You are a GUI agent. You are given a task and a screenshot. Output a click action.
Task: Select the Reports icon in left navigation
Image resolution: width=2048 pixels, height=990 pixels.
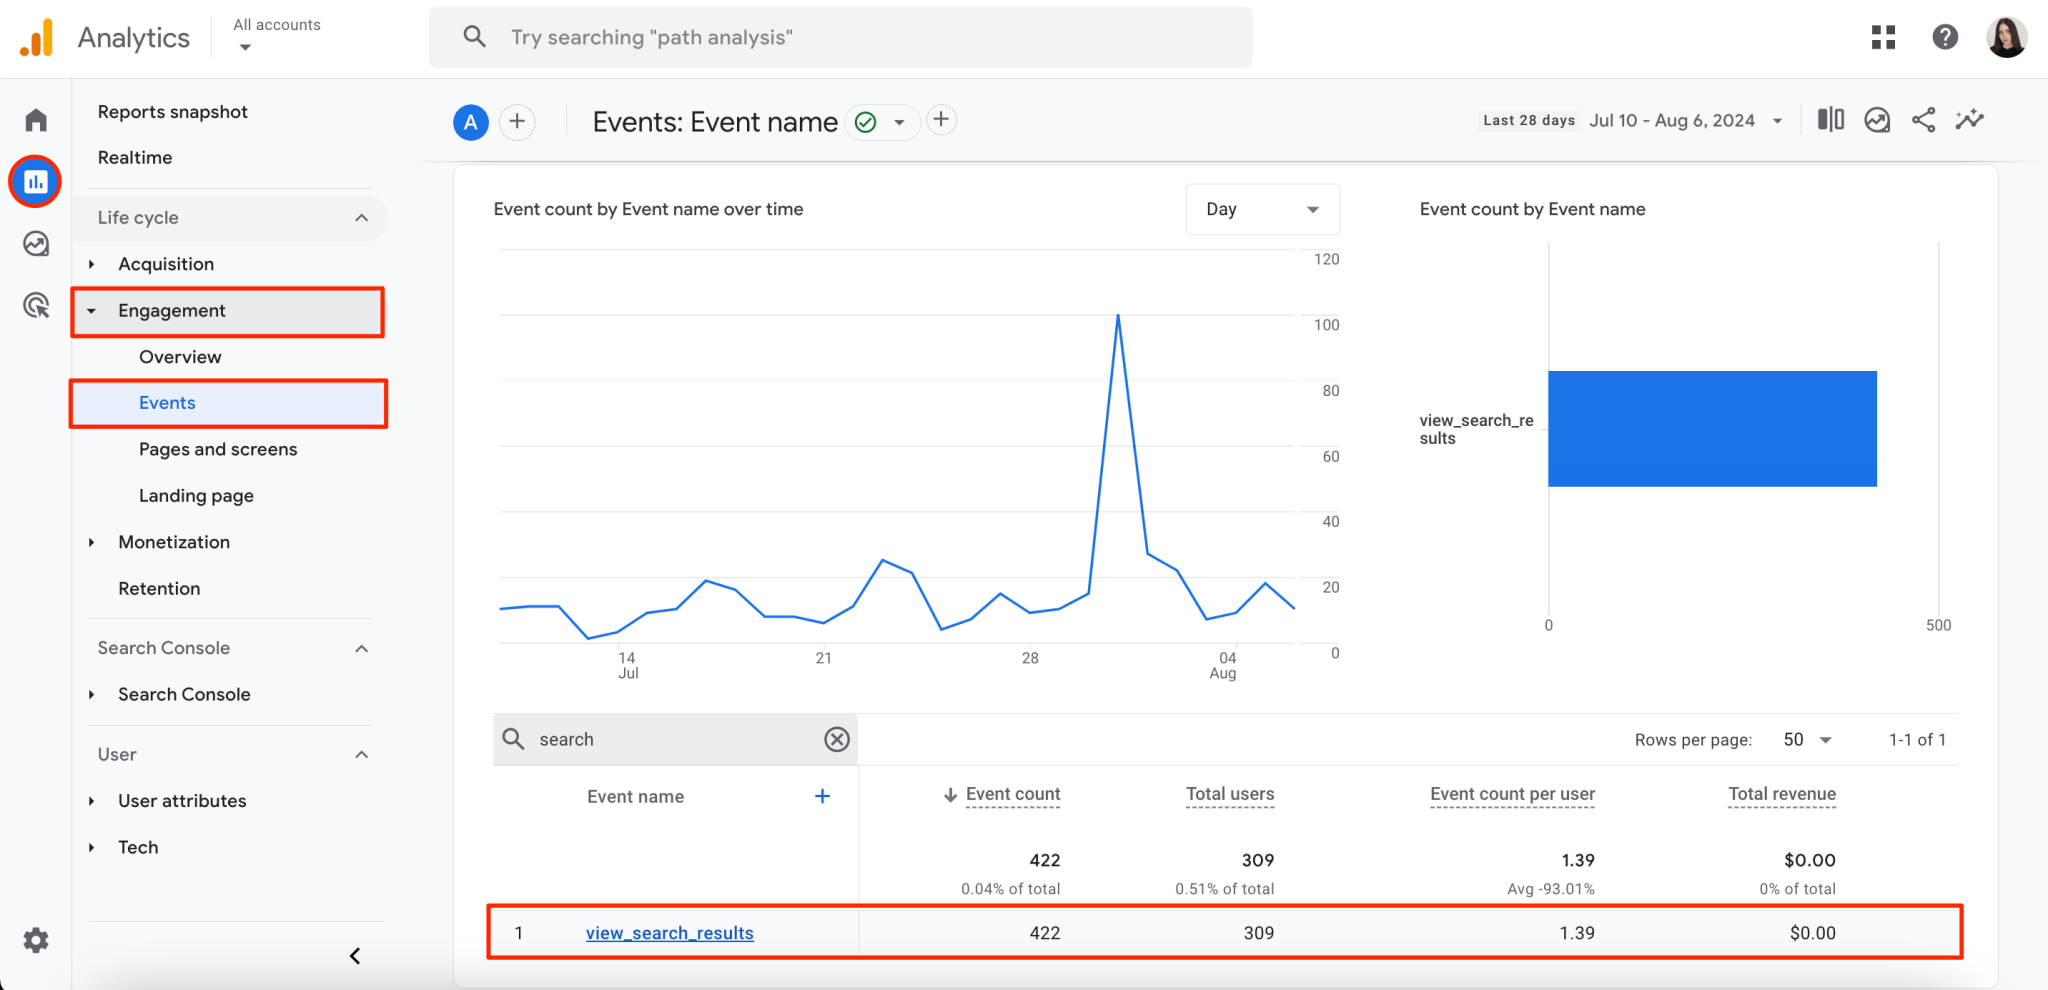click(35, 181)
